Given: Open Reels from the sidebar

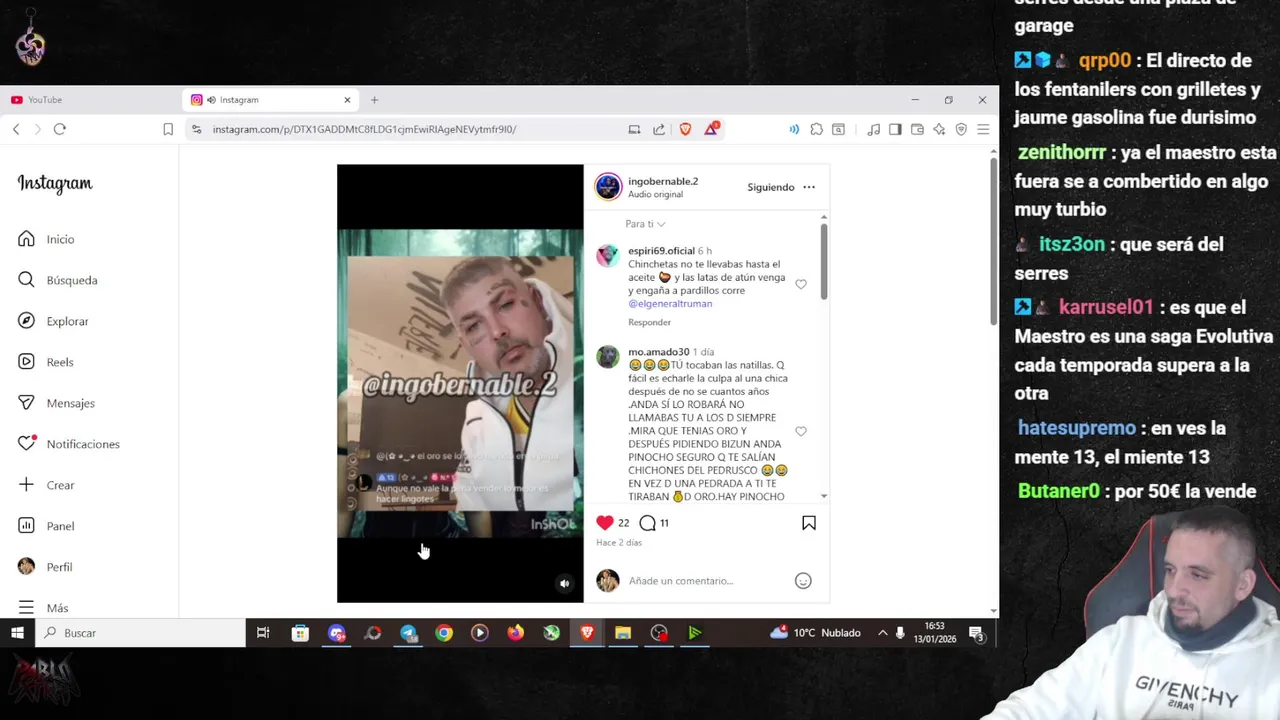Looking at the screenshot, I should [45, 362].
